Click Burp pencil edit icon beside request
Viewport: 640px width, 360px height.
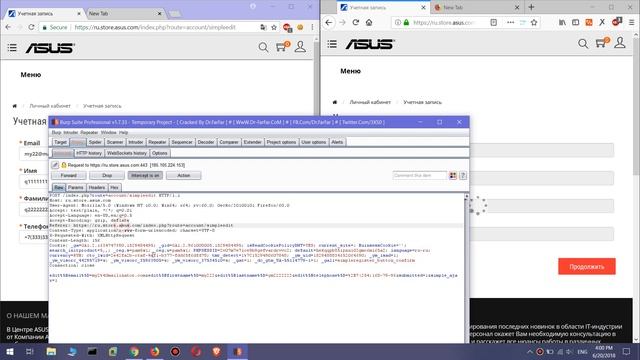[55, 165]
